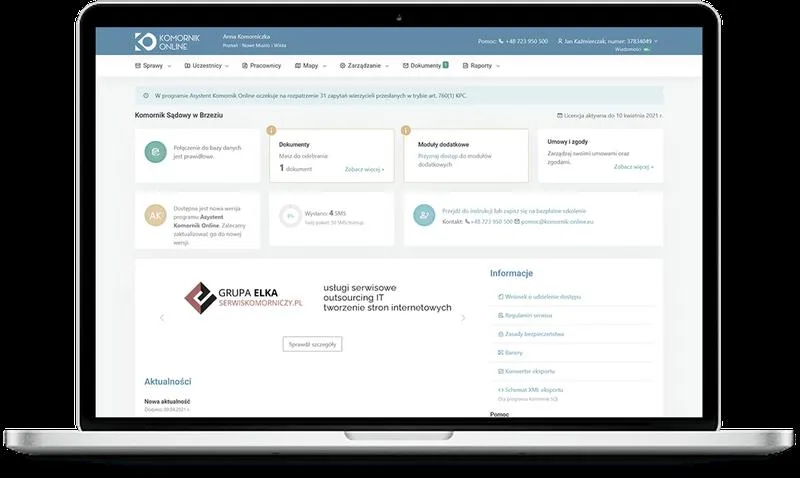This screenshot has height=478, width=800.
Task: Click info badge on Dokumenty card
Action: pos(272,129)
